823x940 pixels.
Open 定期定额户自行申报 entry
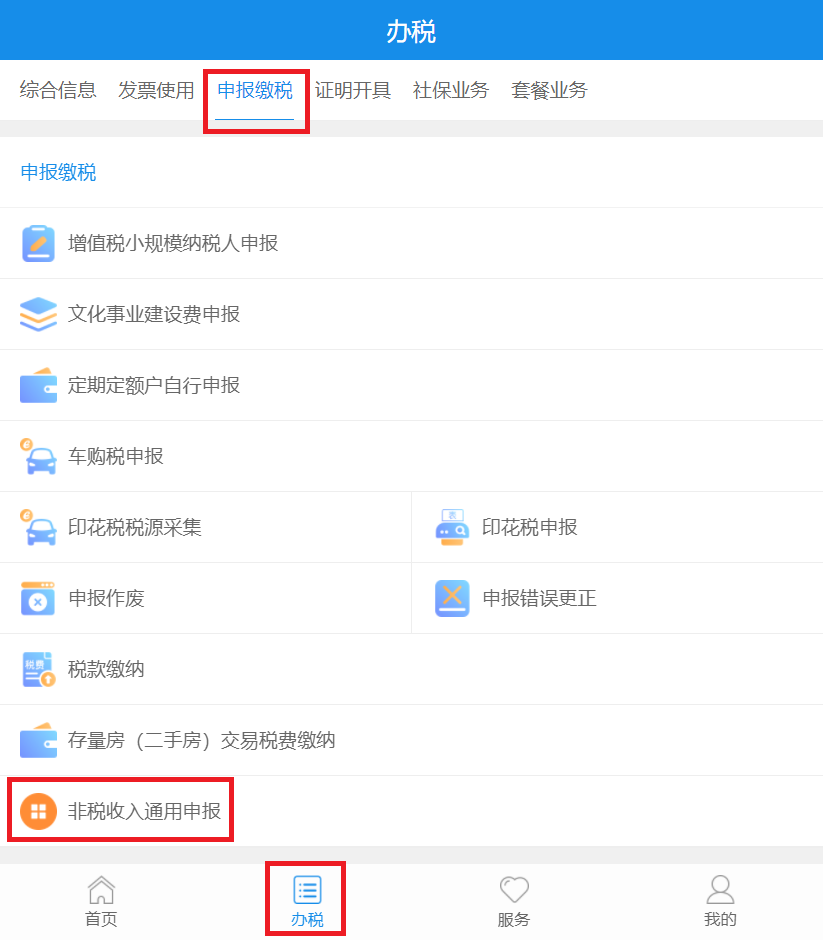point(411,385)
